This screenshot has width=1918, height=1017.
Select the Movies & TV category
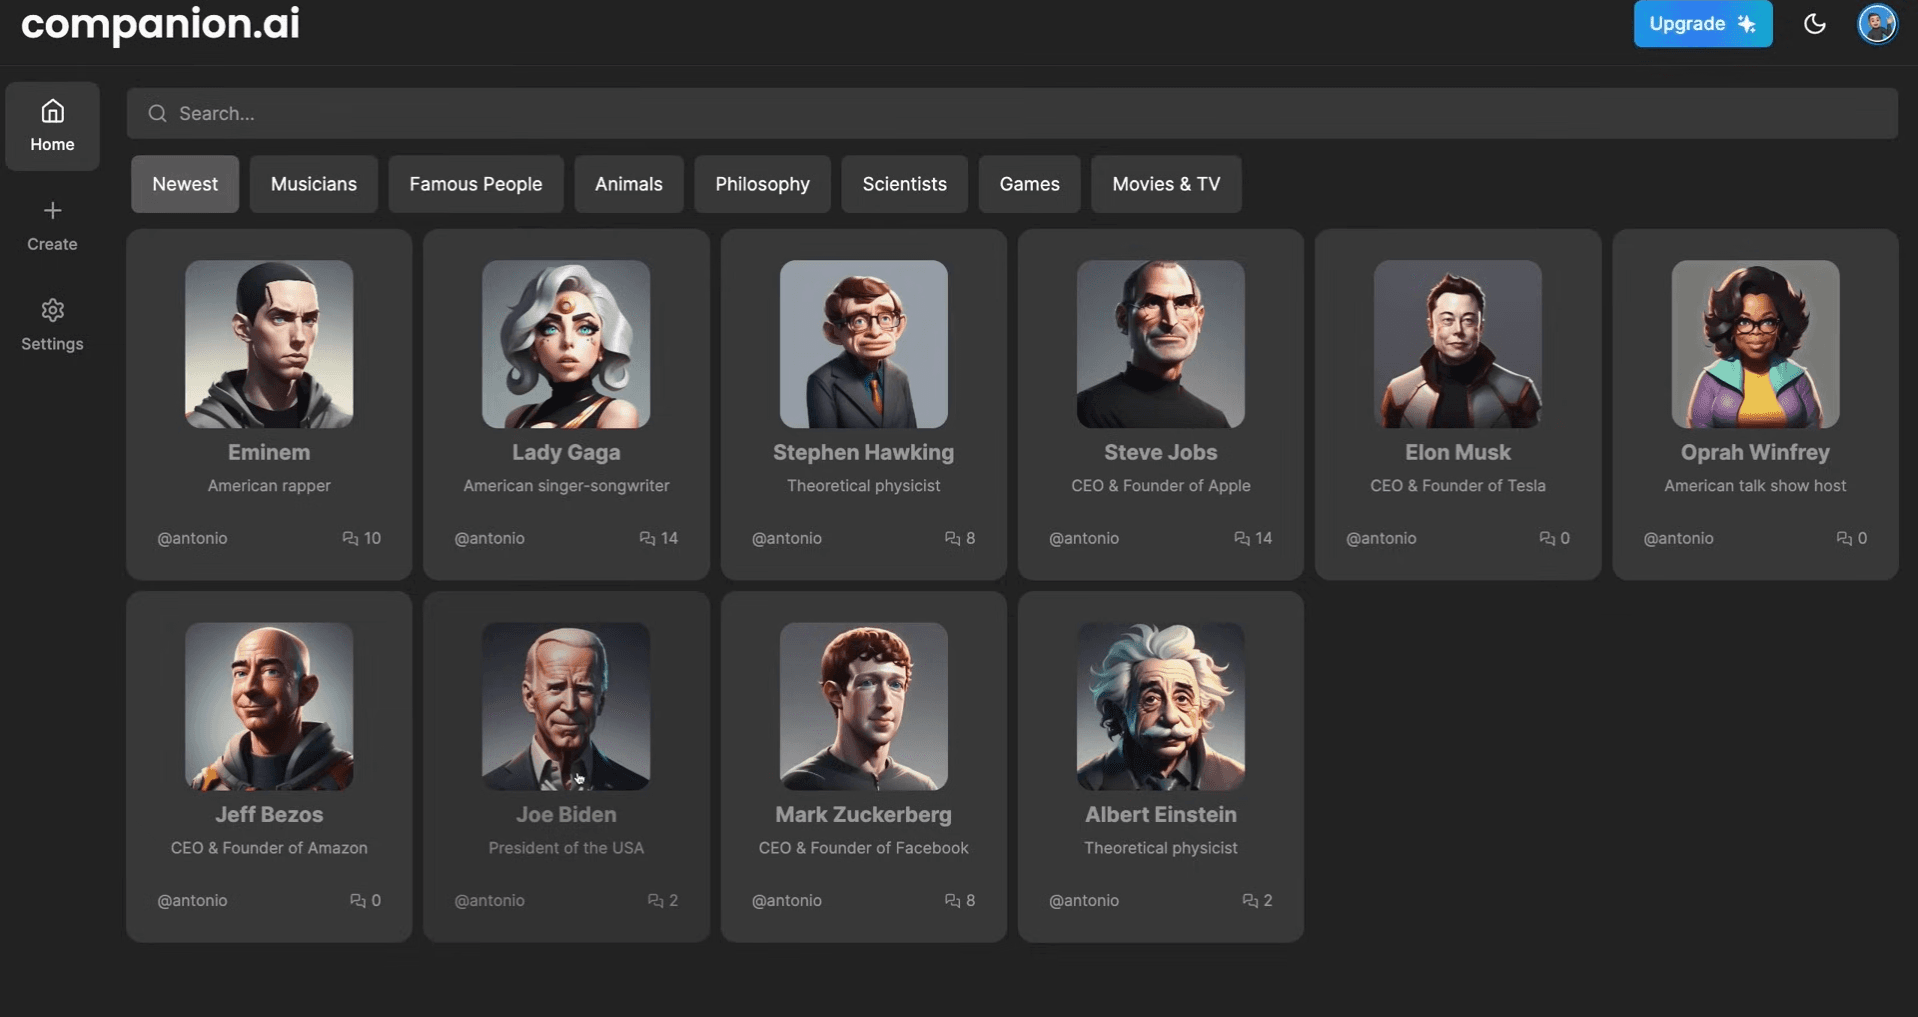1167,184
